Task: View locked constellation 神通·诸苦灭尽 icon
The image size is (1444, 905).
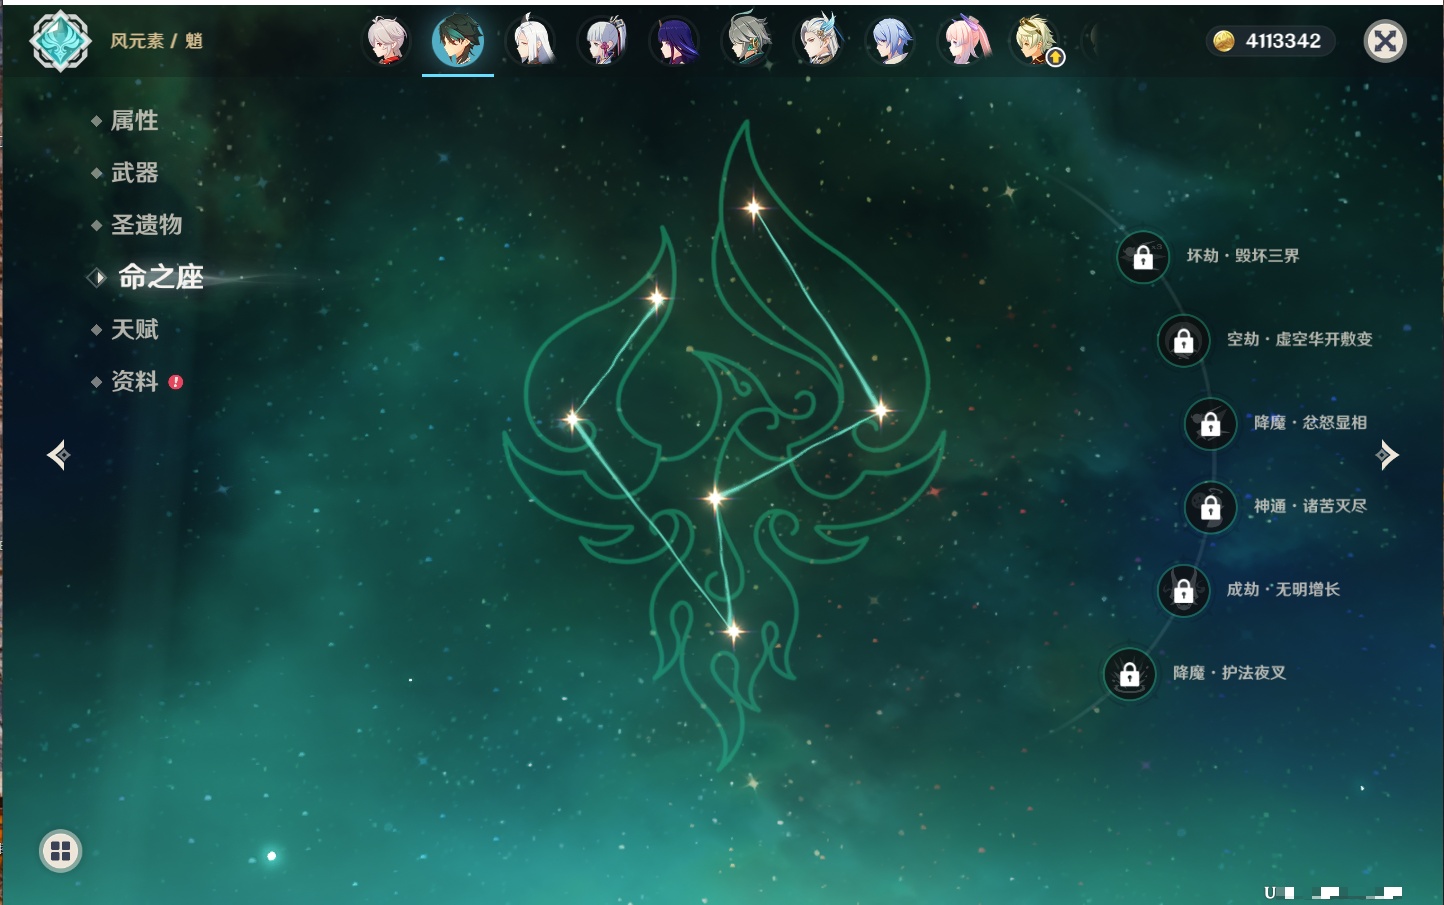Action: [x=1210, y=507]
